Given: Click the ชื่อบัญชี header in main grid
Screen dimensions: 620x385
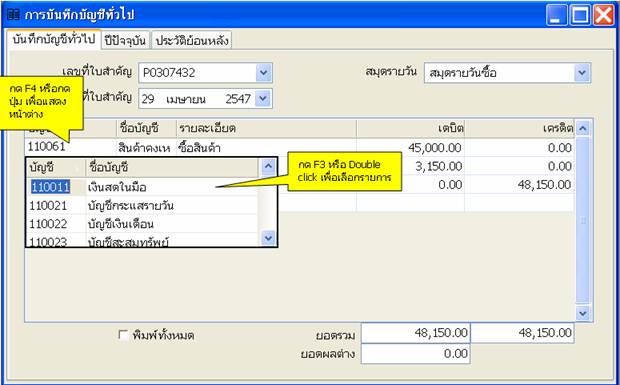Looking at the screenshot, I should click(x=146, y=128).
